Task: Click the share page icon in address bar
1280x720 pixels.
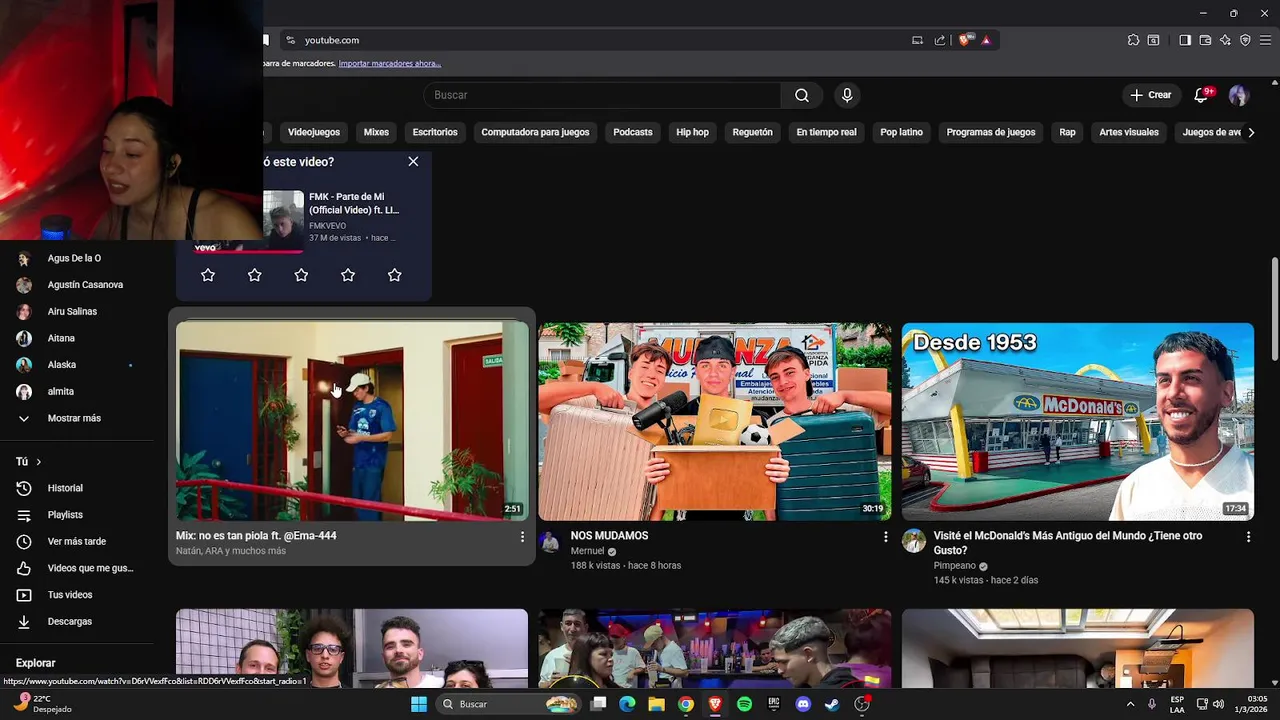Action: coord(940,40)
